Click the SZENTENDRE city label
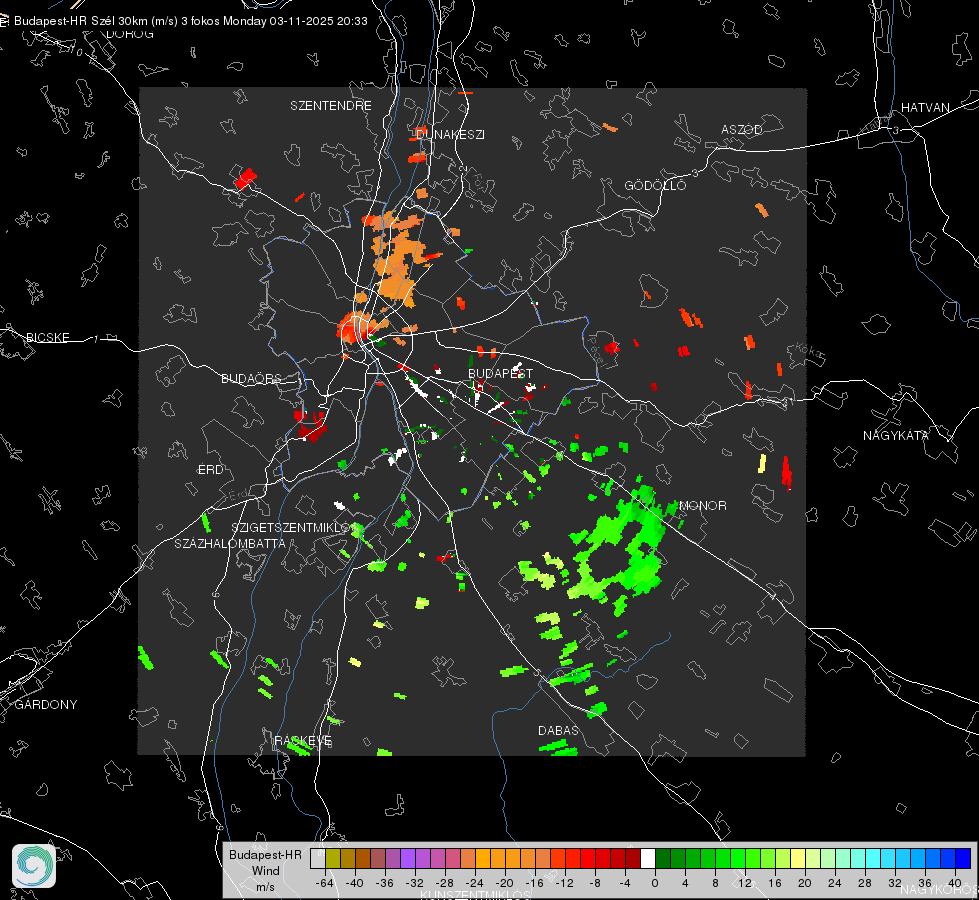The width and height of the screenshot is (979, 900). [x=331, y=106]
